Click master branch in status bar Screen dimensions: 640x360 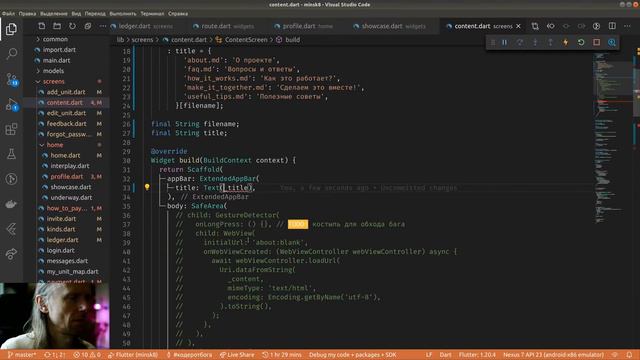22,355
